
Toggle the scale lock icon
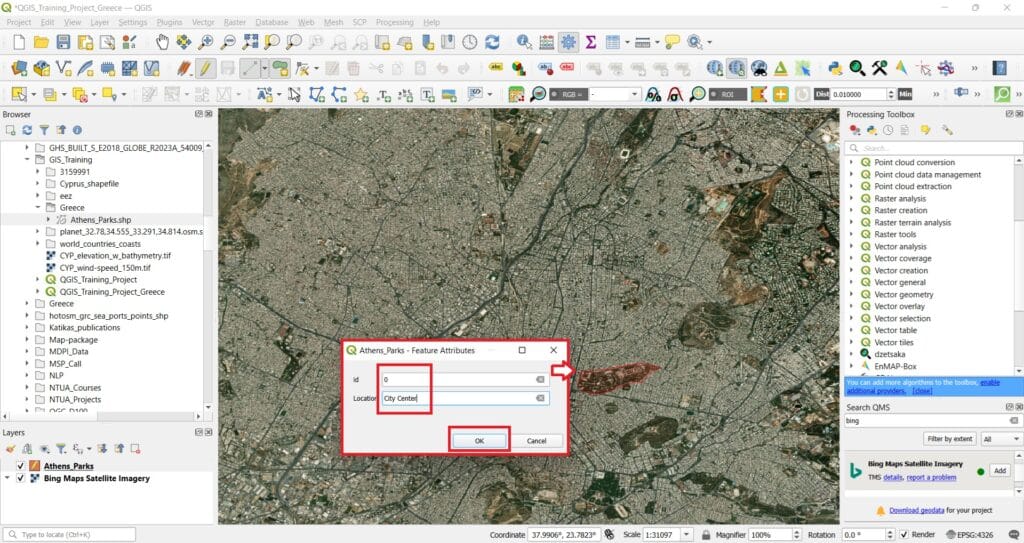(x=705, y=535)
